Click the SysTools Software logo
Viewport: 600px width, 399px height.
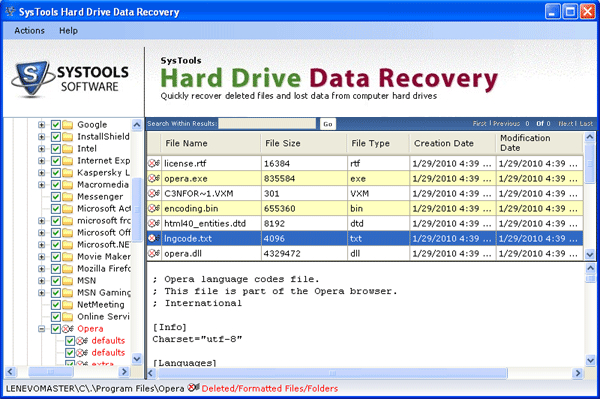coord(70,78)
